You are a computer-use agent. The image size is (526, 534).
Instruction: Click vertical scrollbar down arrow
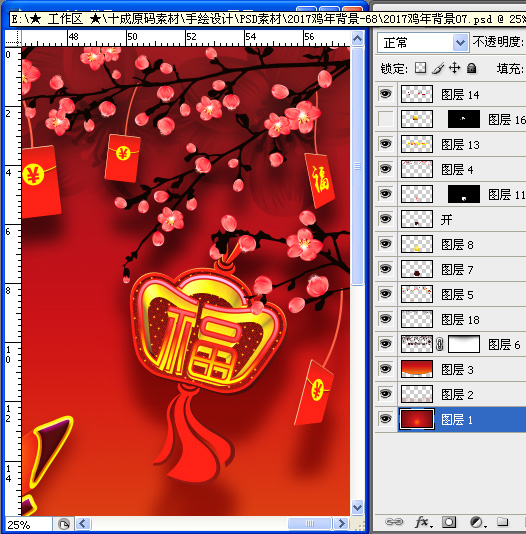click(357, 508)
